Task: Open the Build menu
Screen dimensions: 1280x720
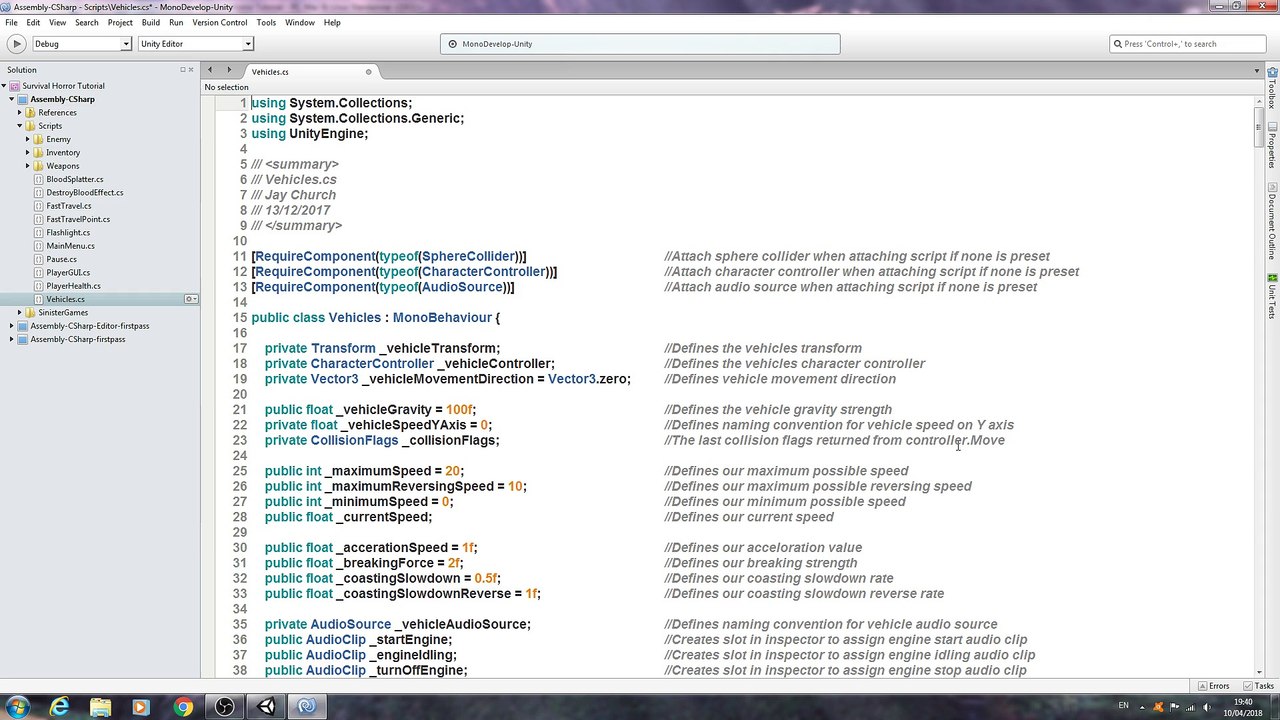Action: 151,22
